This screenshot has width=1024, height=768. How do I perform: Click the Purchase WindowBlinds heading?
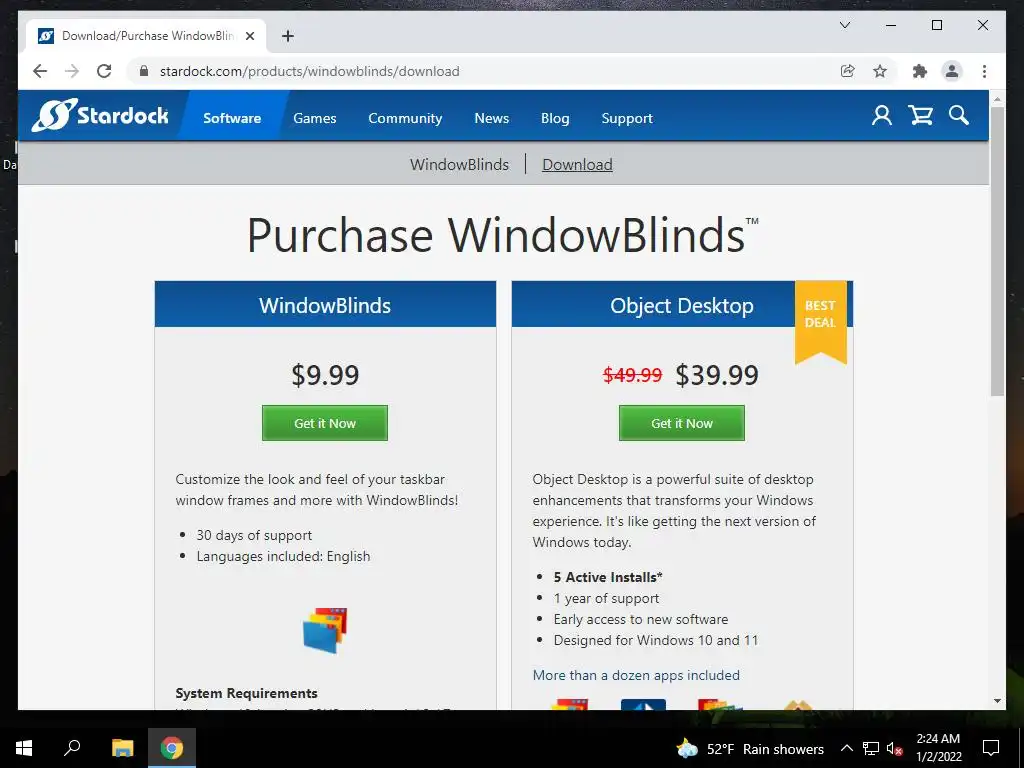tap(503, 234)
